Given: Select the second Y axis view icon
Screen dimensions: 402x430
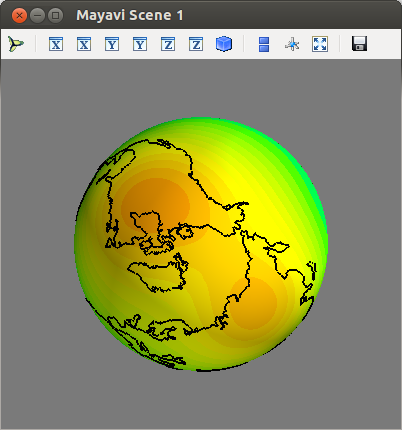Looking at the screenshot, I should 140,44.
